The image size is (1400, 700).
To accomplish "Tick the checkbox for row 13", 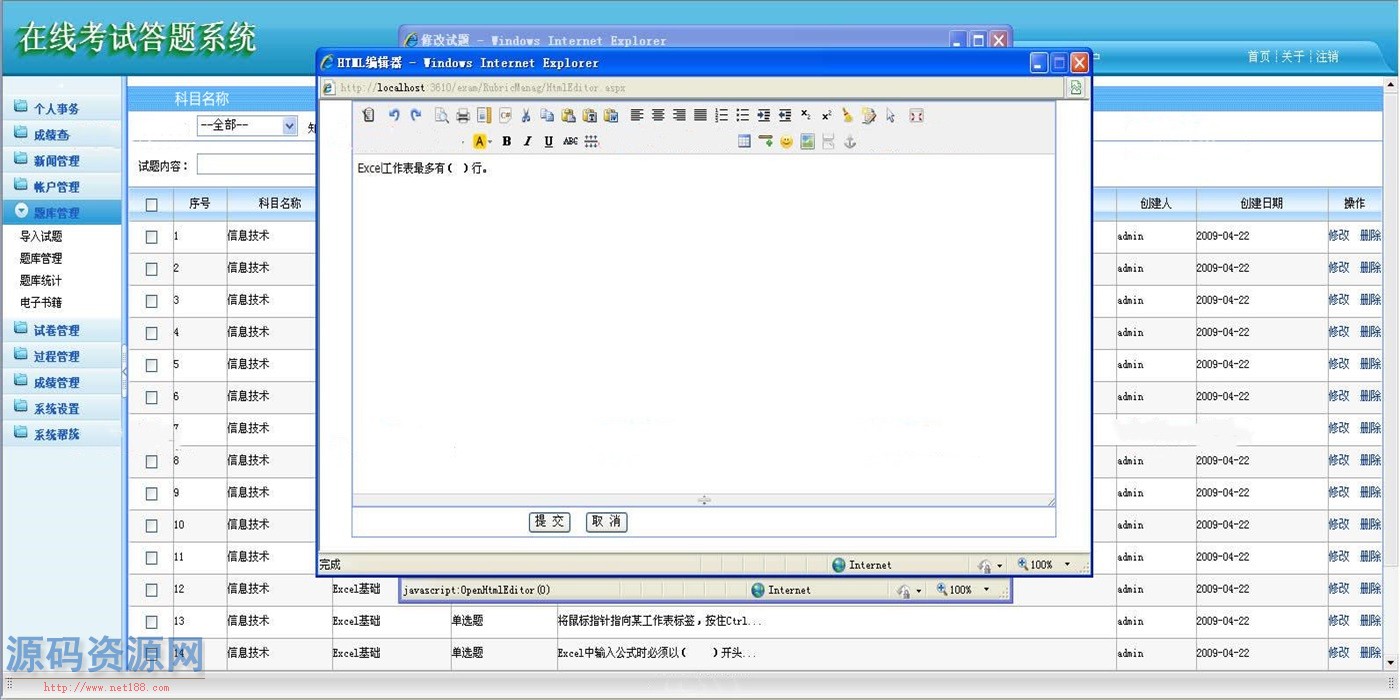I will (152, 622).
